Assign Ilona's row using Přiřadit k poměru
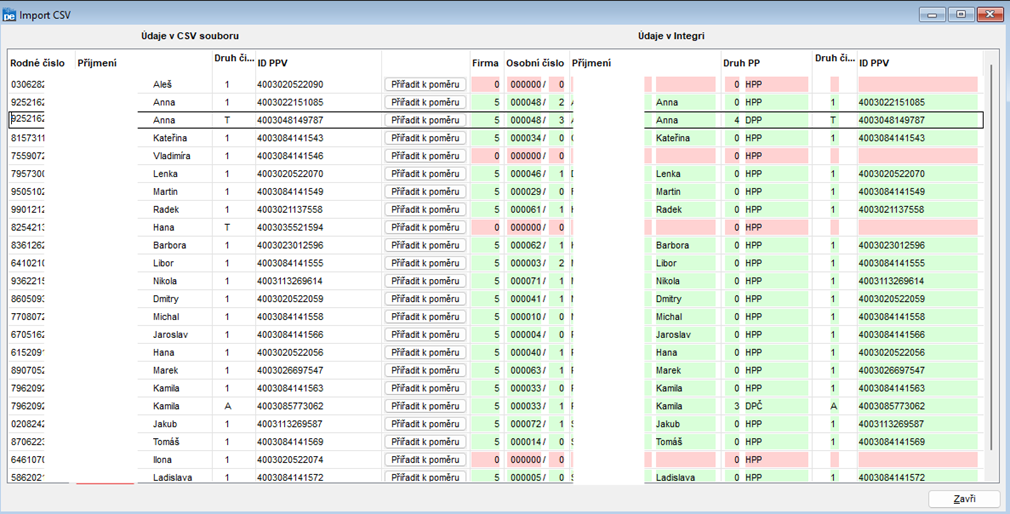Viewport: 1010px width, 514px height. click(x=424, y=460)
